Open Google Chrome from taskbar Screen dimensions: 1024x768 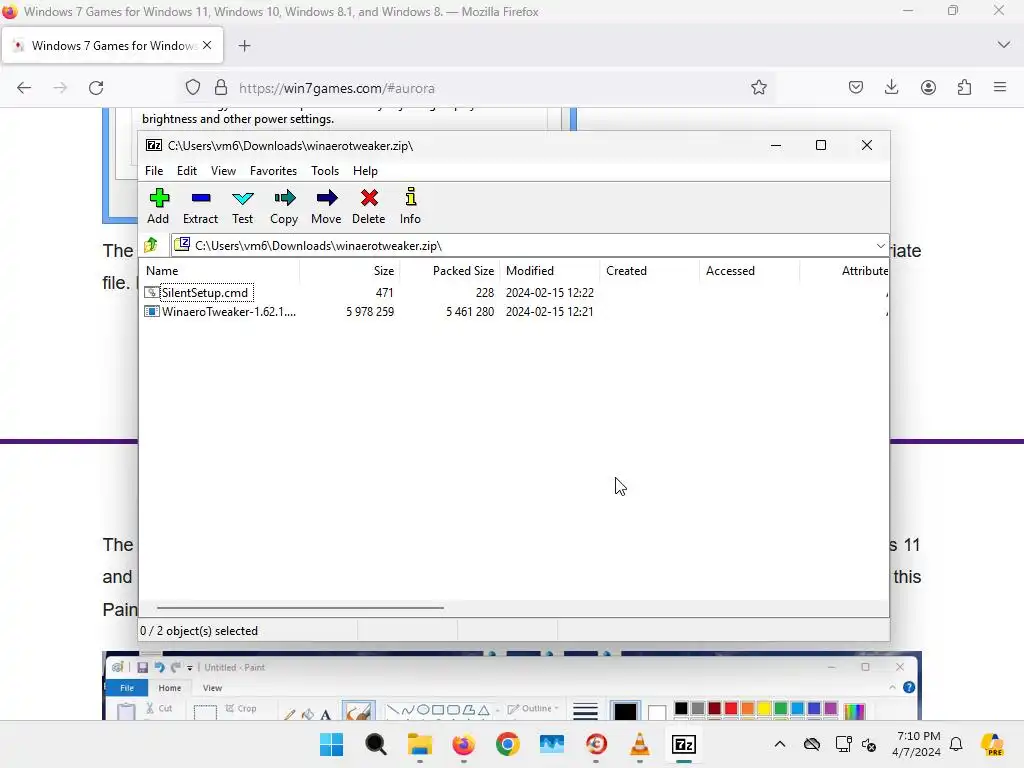[x=507, y=744]
